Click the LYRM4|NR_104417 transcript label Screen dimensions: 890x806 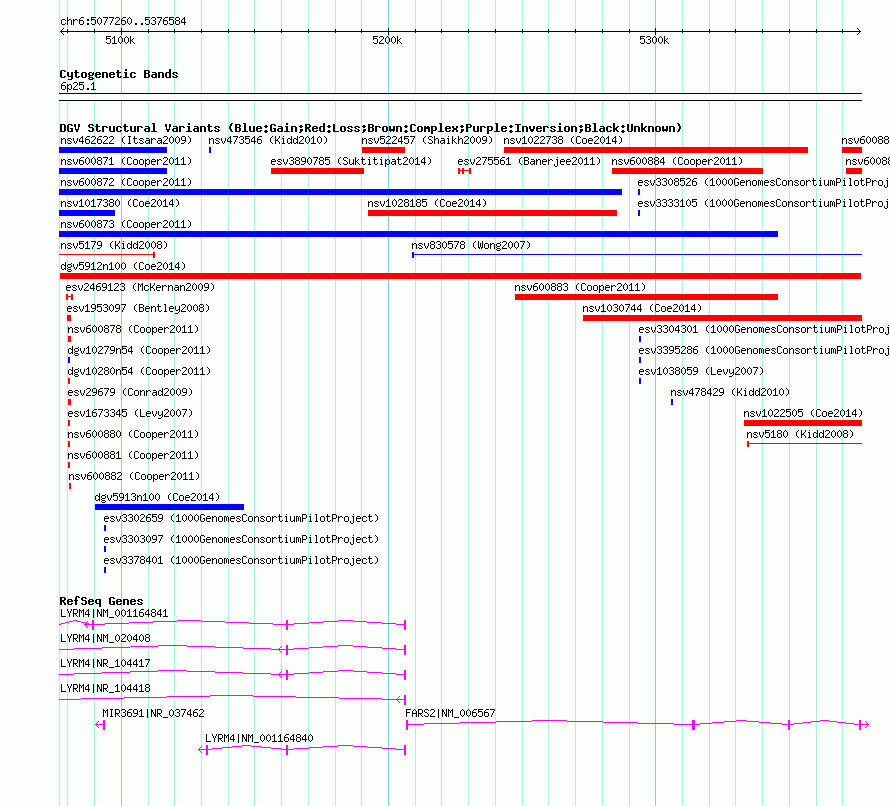[x=105, y=663]
